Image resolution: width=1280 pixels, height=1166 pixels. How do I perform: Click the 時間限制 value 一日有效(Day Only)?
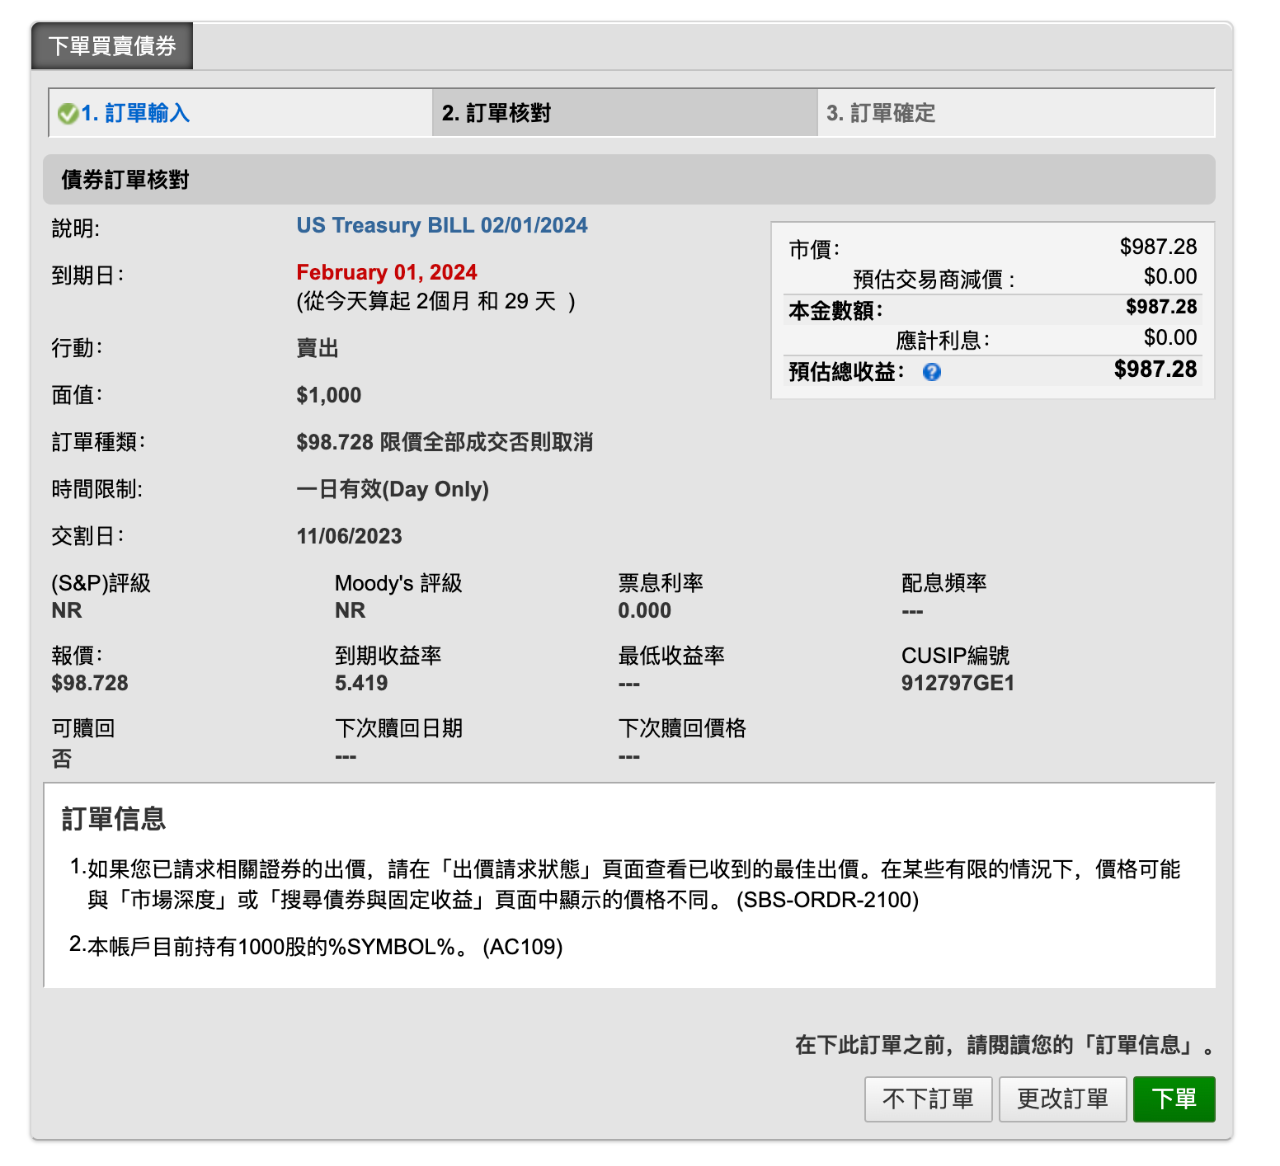pos(392,489)
